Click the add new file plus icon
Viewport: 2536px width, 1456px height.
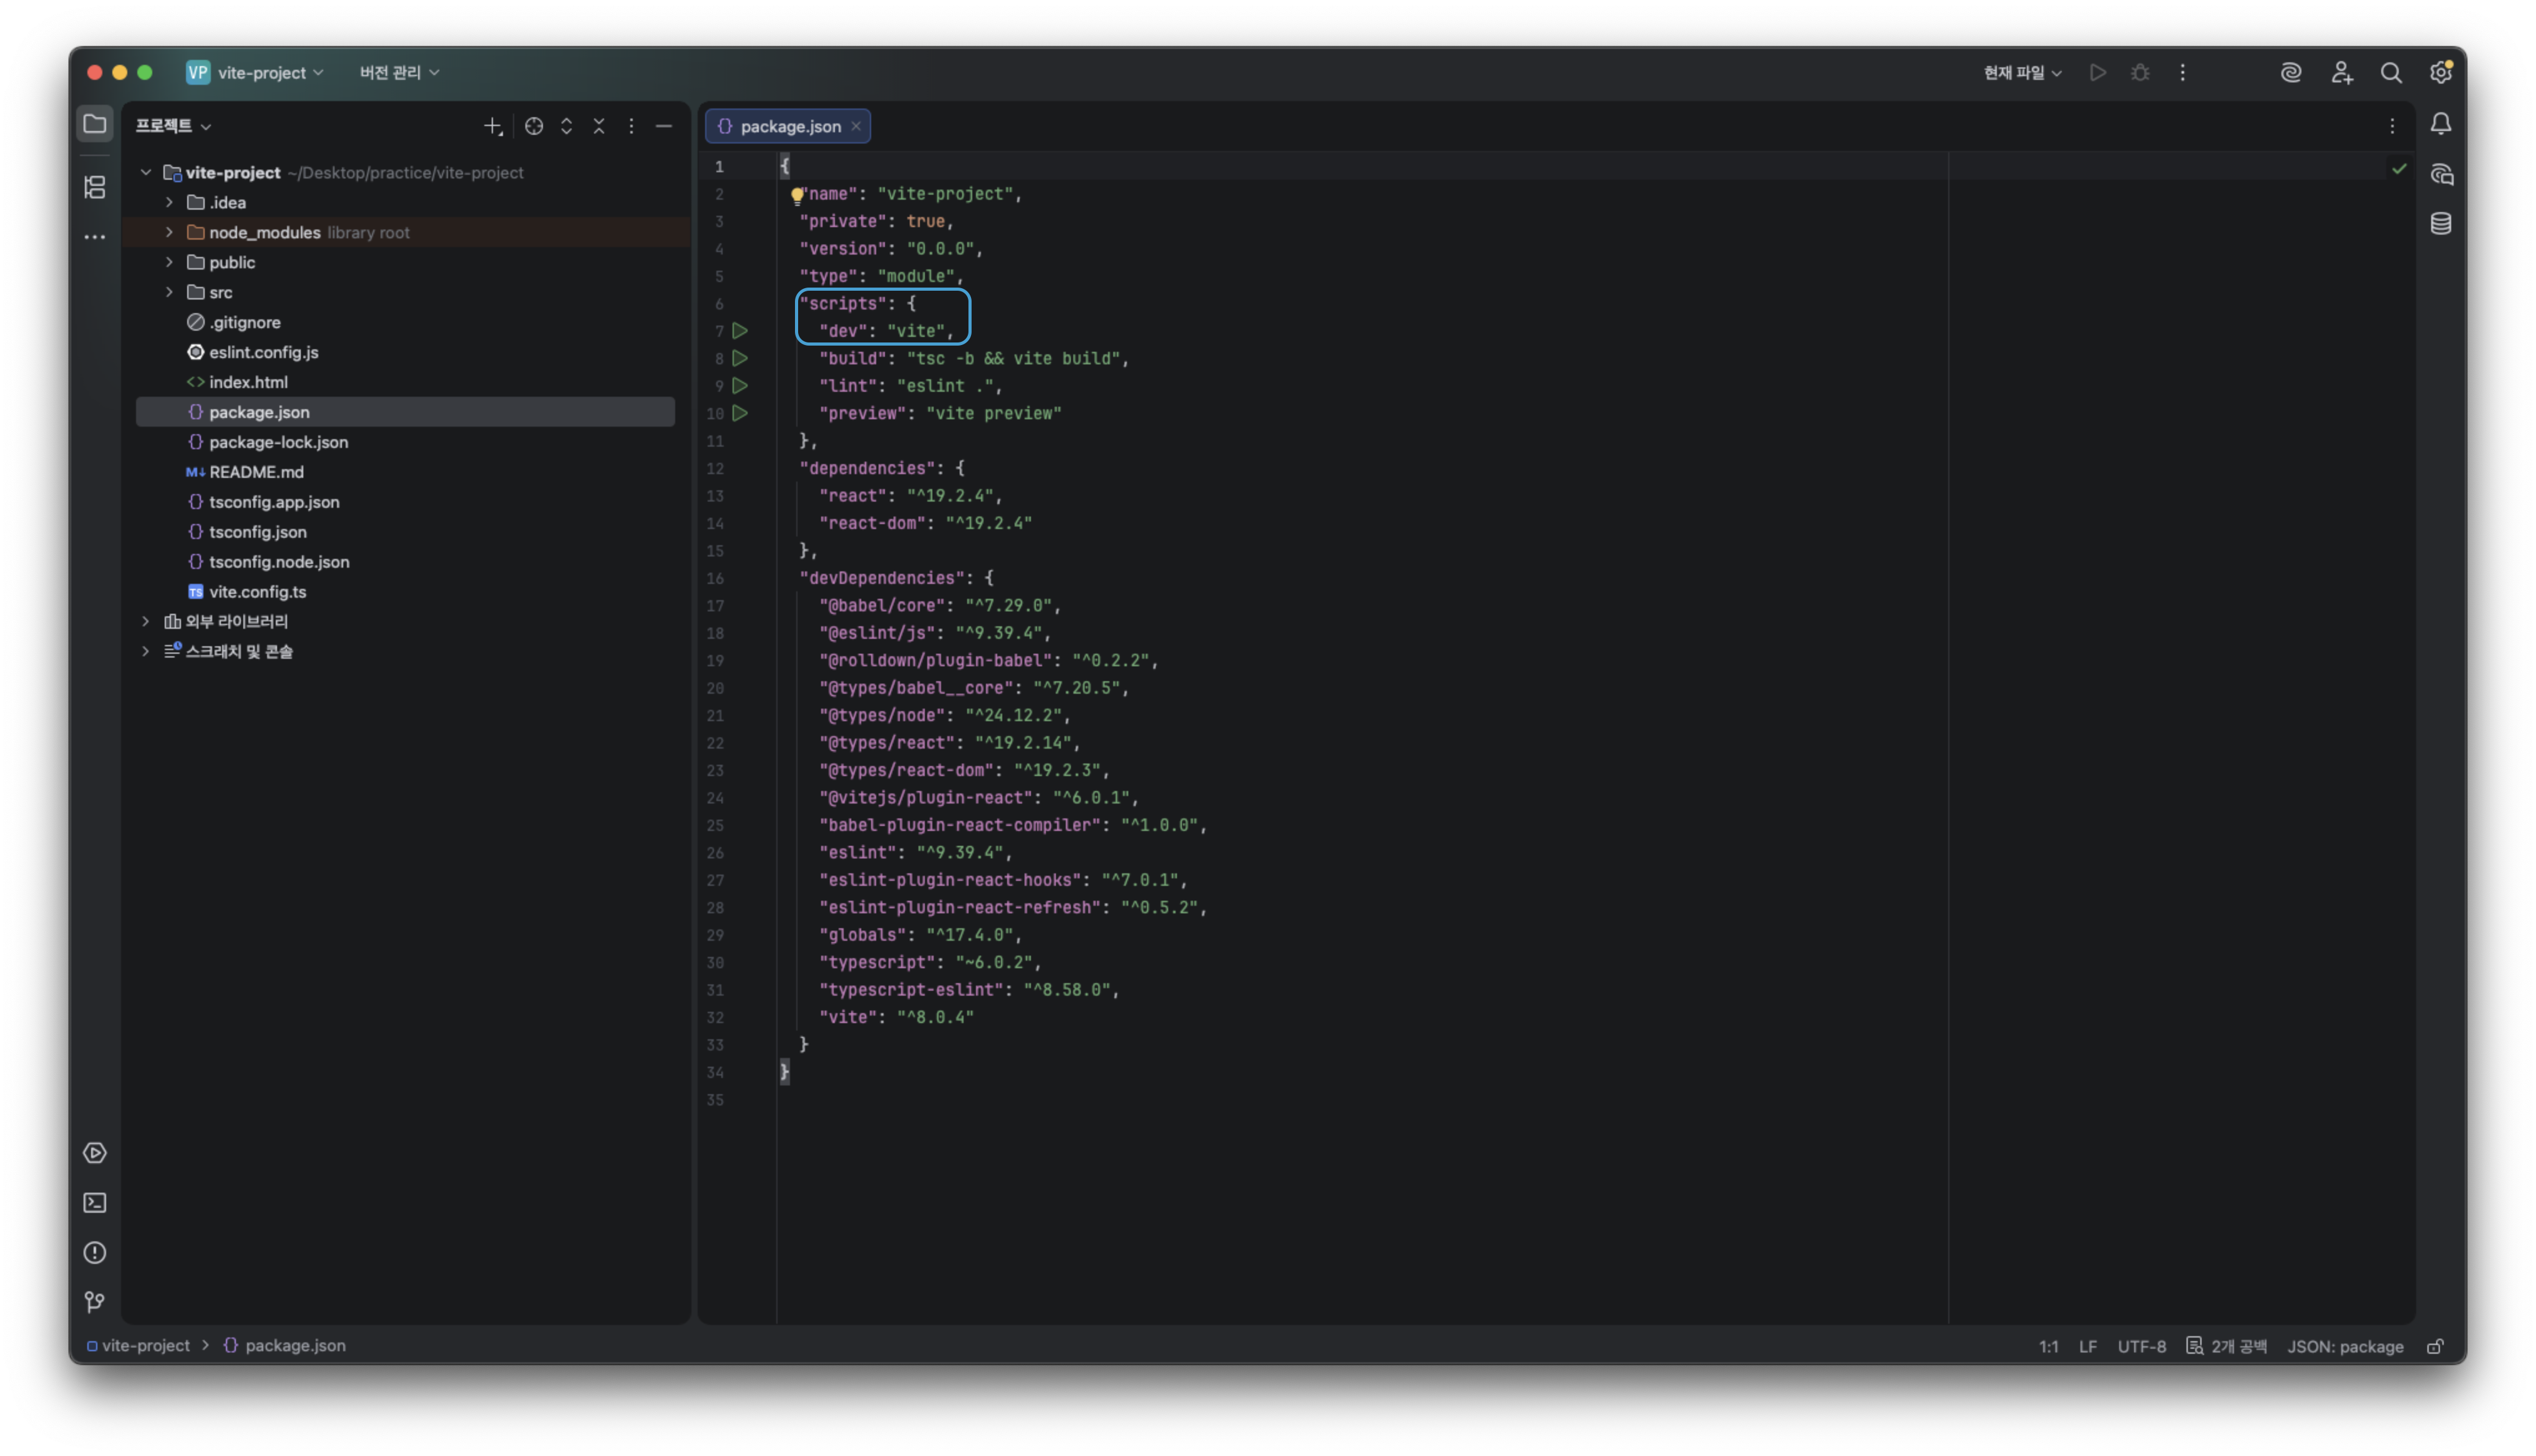point(493,126)
